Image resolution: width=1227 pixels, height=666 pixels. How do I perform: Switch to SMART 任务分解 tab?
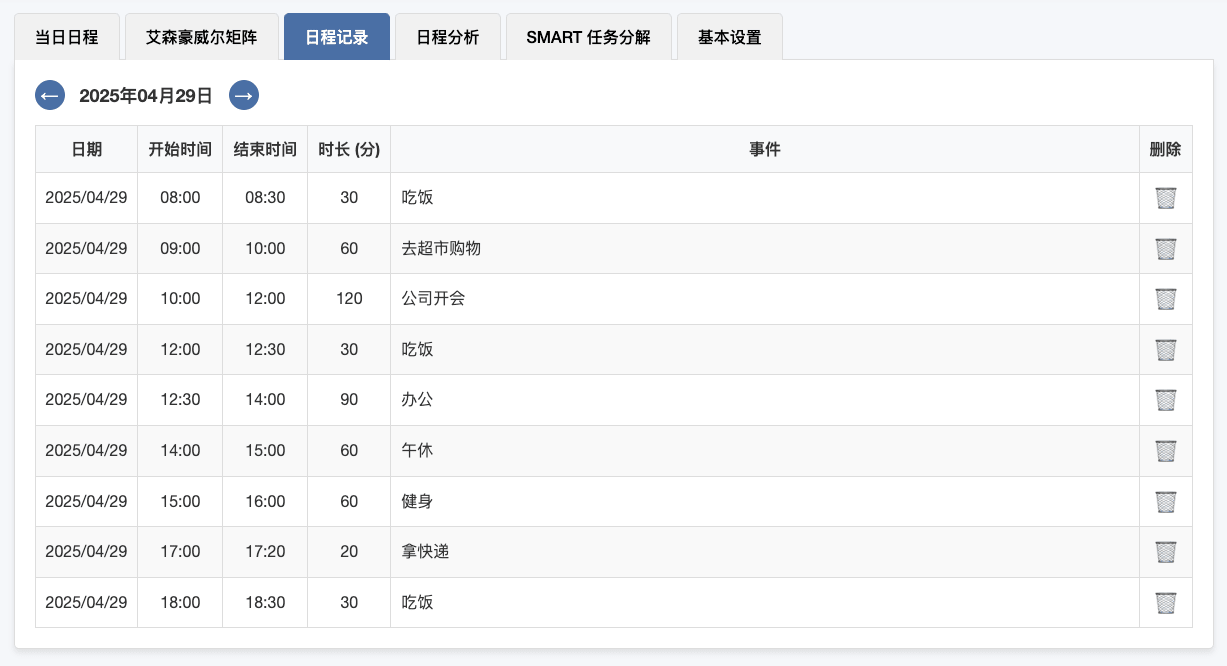tap(589, 37)
